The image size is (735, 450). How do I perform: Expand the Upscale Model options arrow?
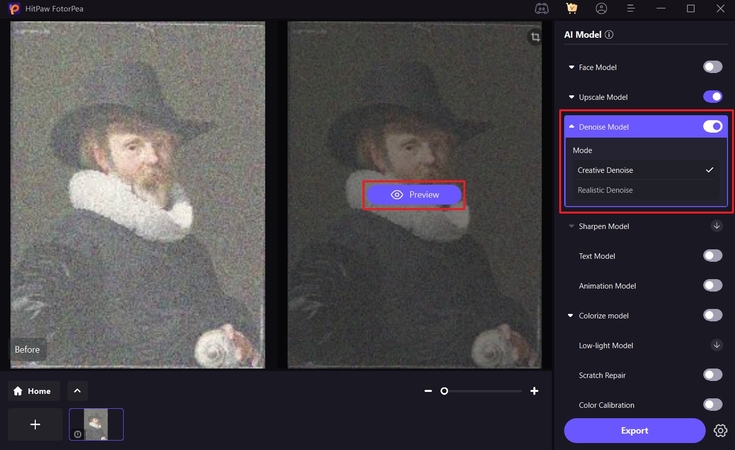pyautogui.click(x=571, y=97)
